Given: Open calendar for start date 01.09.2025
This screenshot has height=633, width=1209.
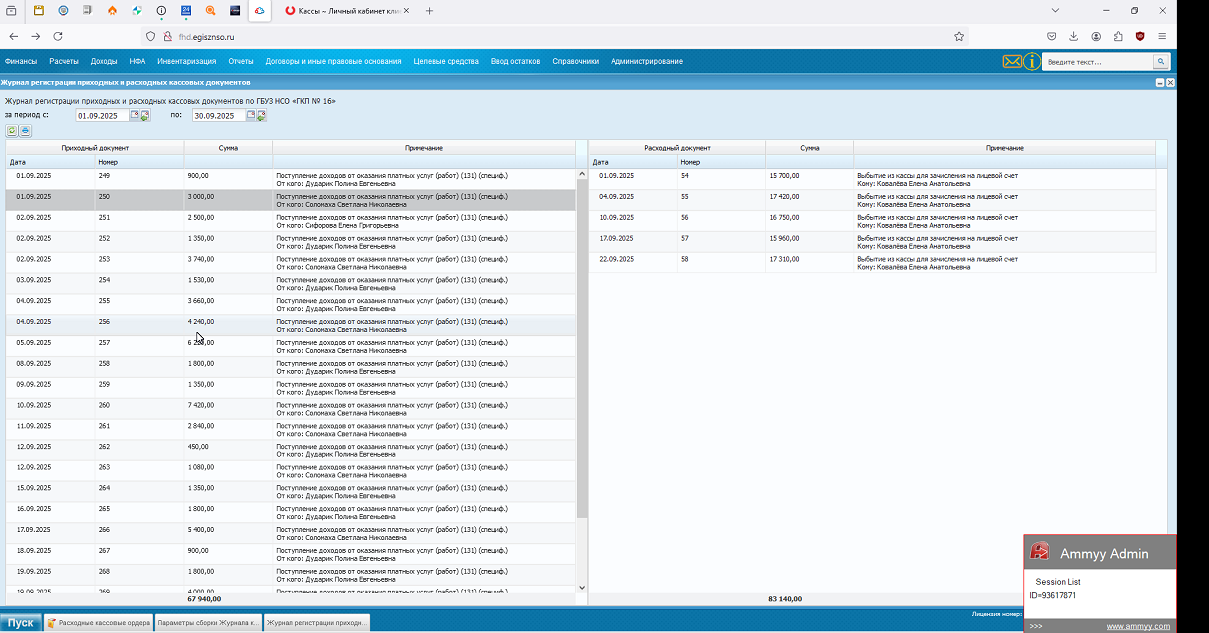Looking at the screenshot, I should 135,115.
